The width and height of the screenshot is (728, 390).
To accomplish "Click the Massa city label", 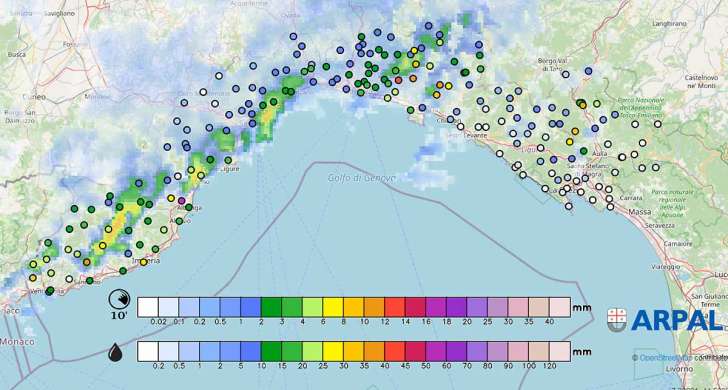I will [640, 212].
